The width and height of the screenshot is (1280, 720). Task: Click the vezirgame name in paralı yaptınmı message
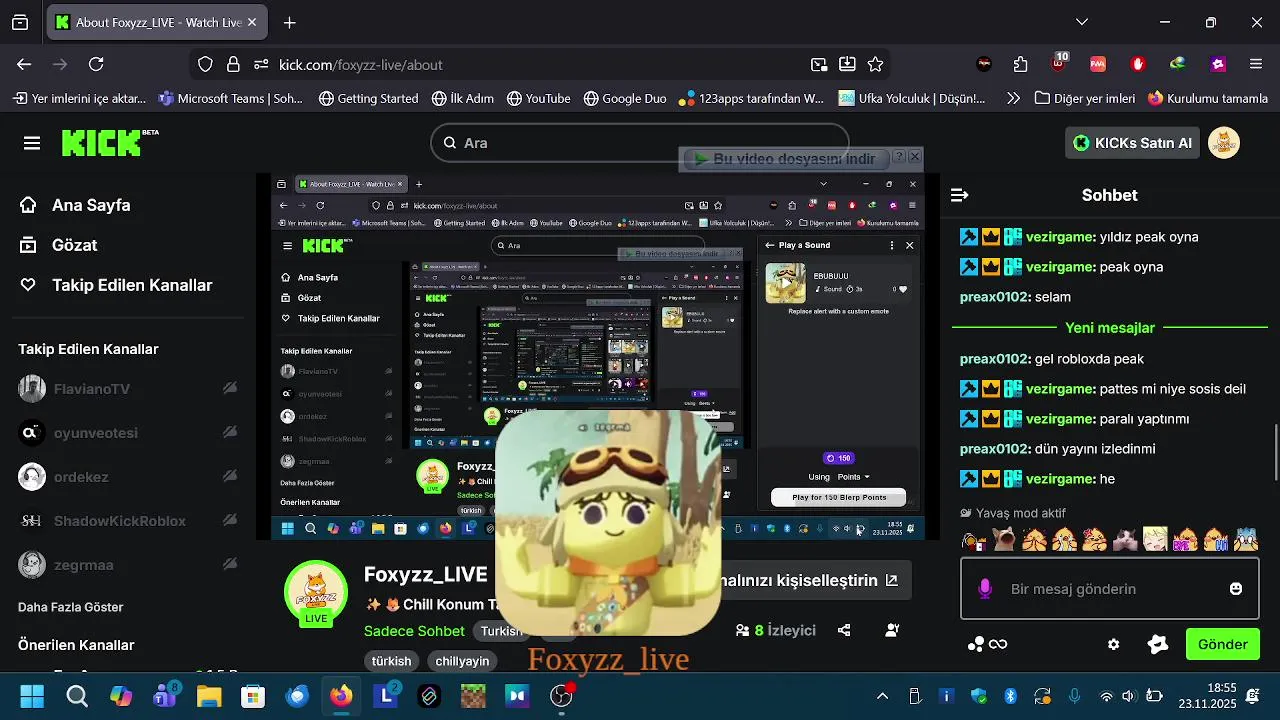coord(1060,419)
